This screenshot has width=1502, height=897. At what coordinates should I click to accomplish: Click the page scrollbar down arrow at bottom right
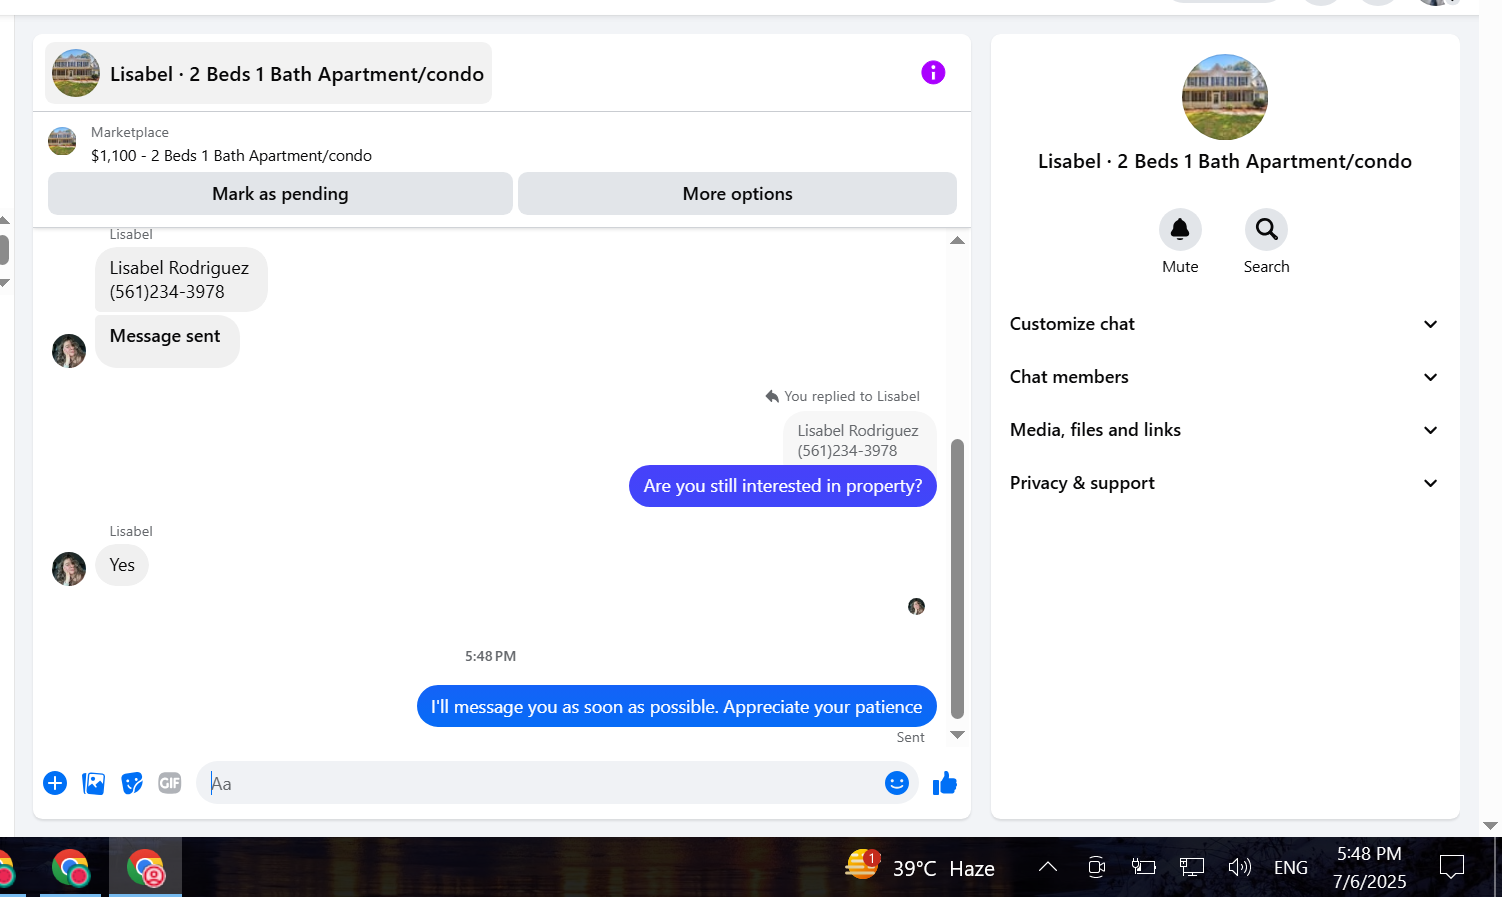pyautogui.click(x=1490, y=826)
